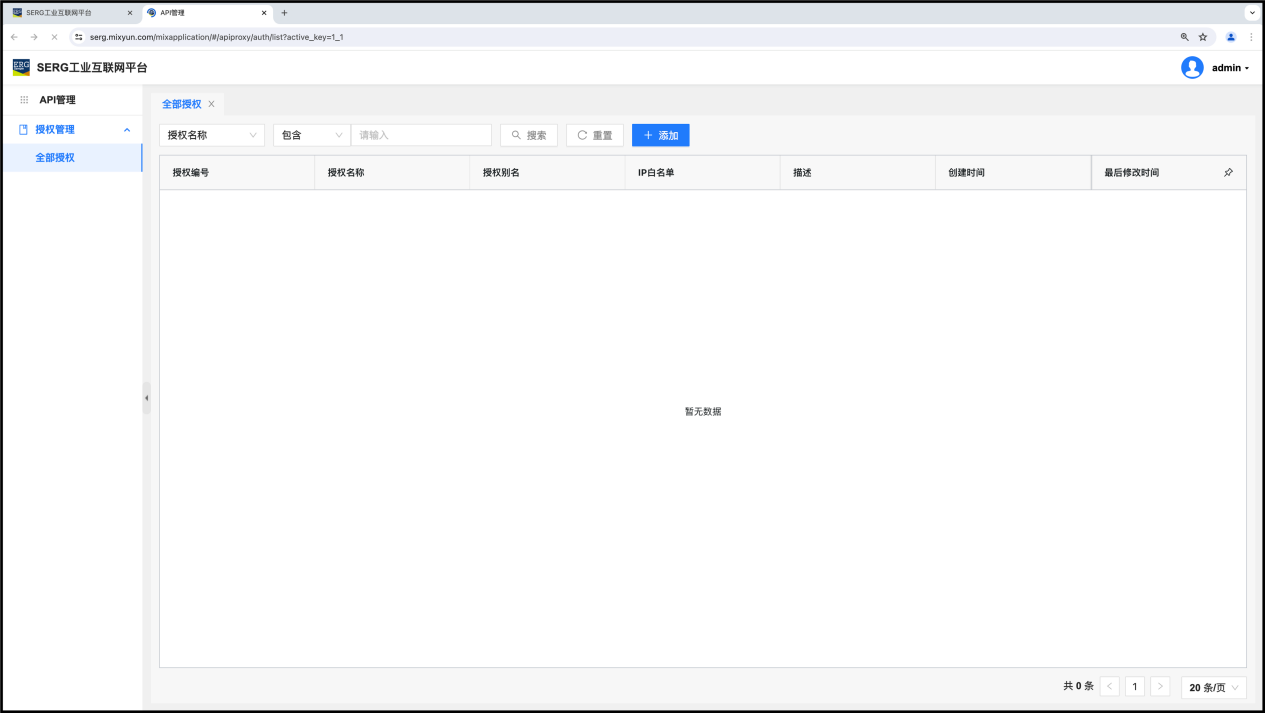The height and width of the screenshot is (713, 1265).
Task: Click the 搜索 search button
Action: pyautogui.click(x=529, y=135)
